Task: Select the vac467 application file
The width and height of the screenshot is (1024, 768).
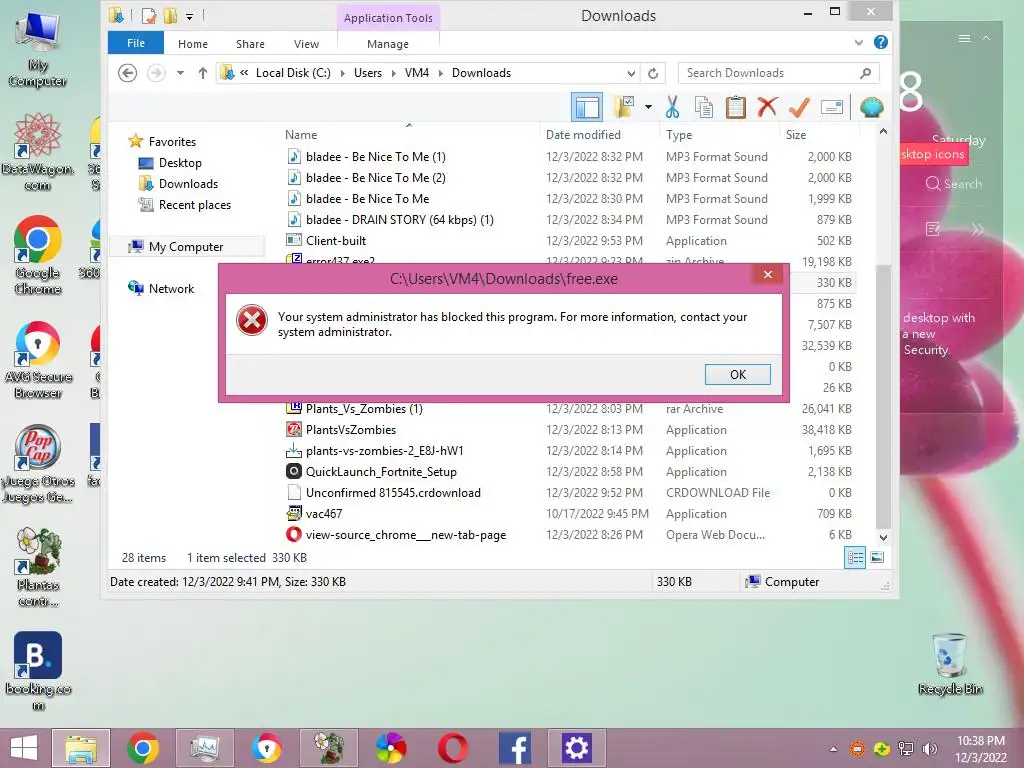Action: coord(324,513)
